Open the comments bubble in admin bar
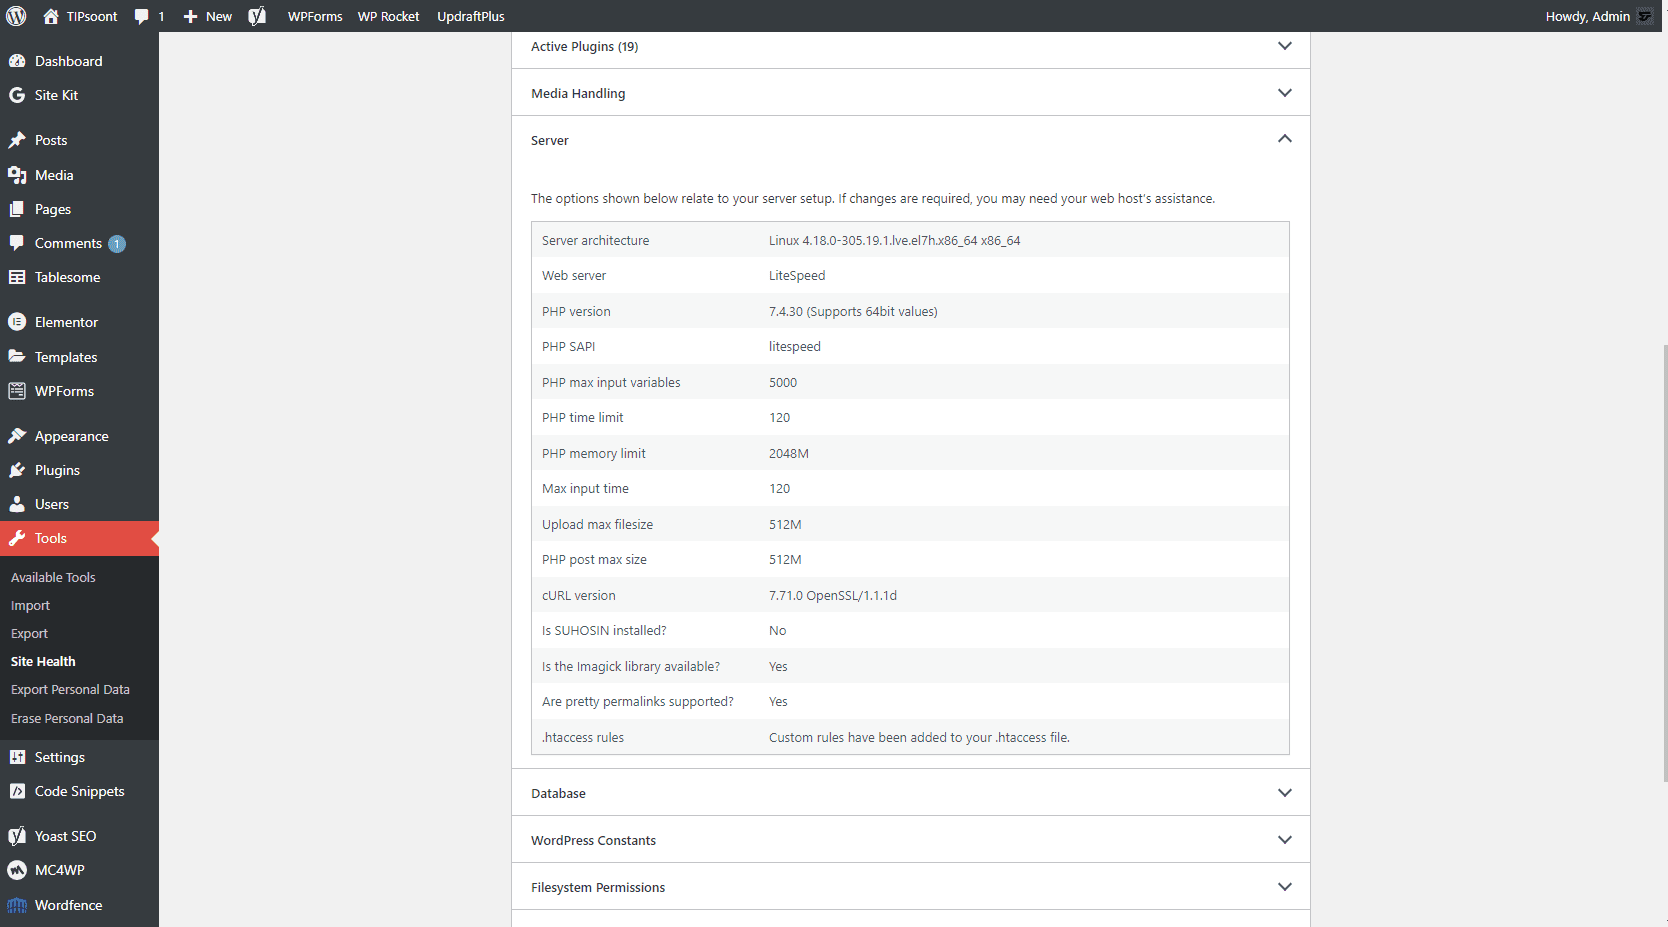This screenshot has width=1668, height=927. coord(142,16)
